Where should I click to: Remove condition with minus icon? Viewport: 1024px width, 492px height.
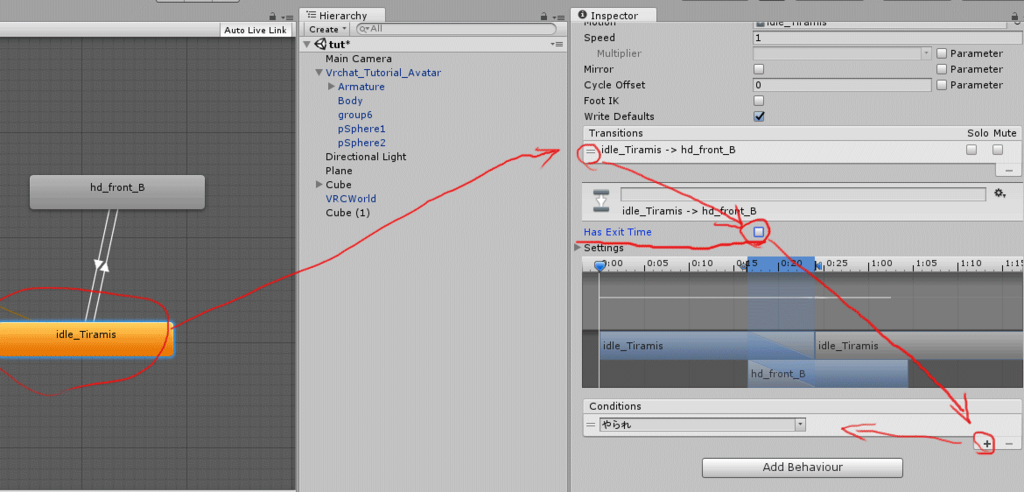tap(1009, 444)
